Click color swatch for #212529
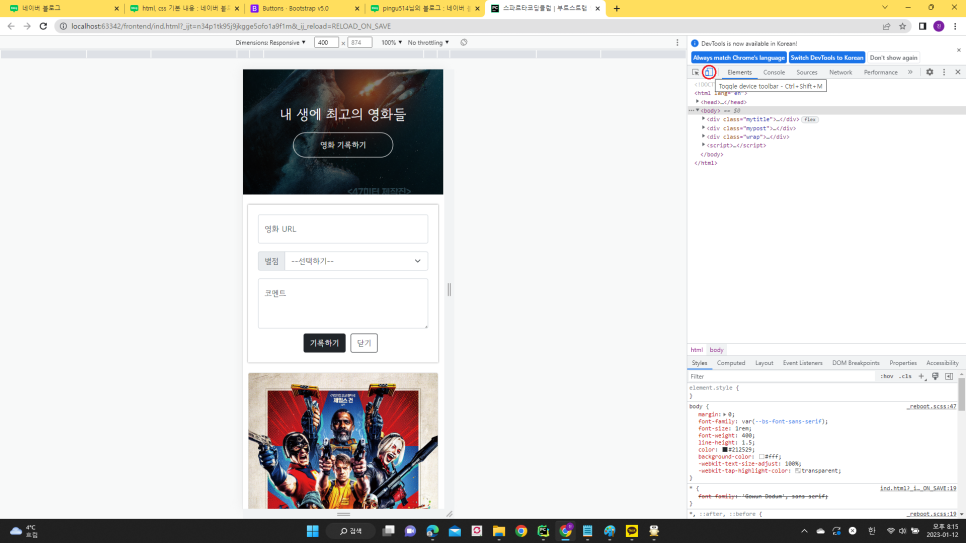The height and width of the screenshot is (543, 966). (725, 449)
